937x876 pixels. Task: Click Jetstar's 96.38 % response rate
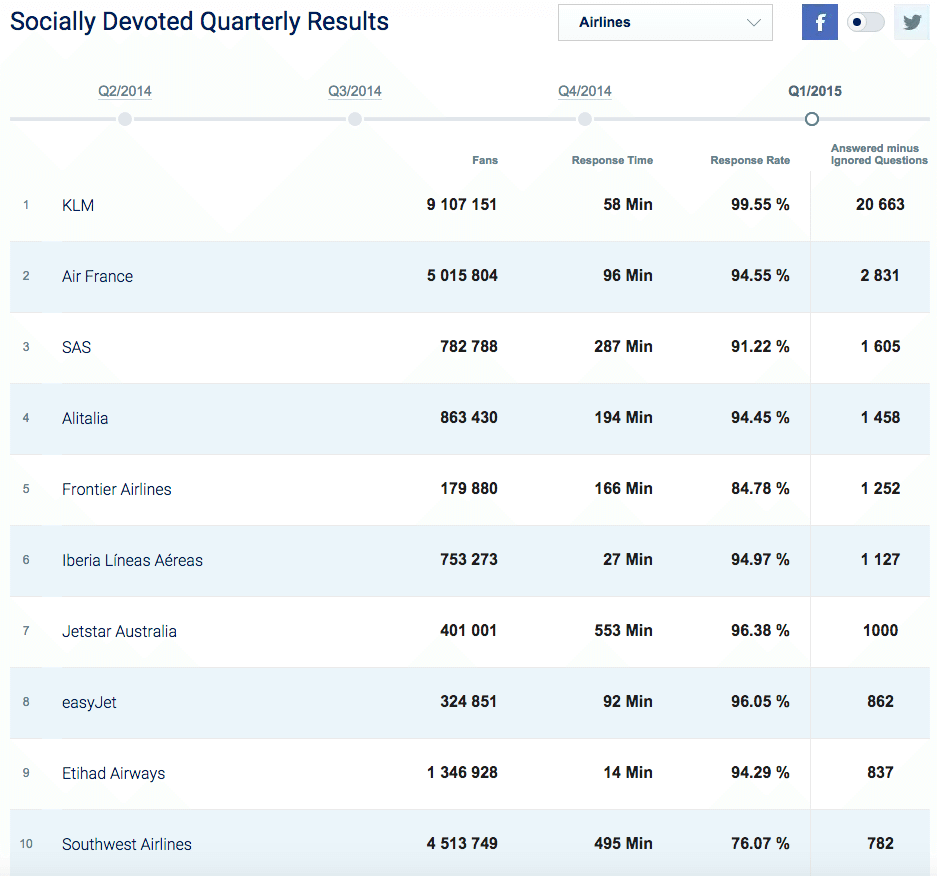[x=760, y=630]
